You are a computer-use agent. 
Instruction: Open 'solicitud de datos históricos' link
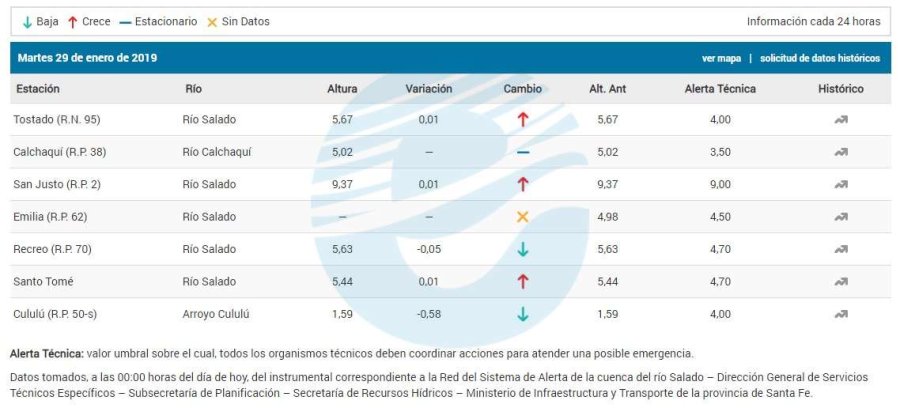819,58
